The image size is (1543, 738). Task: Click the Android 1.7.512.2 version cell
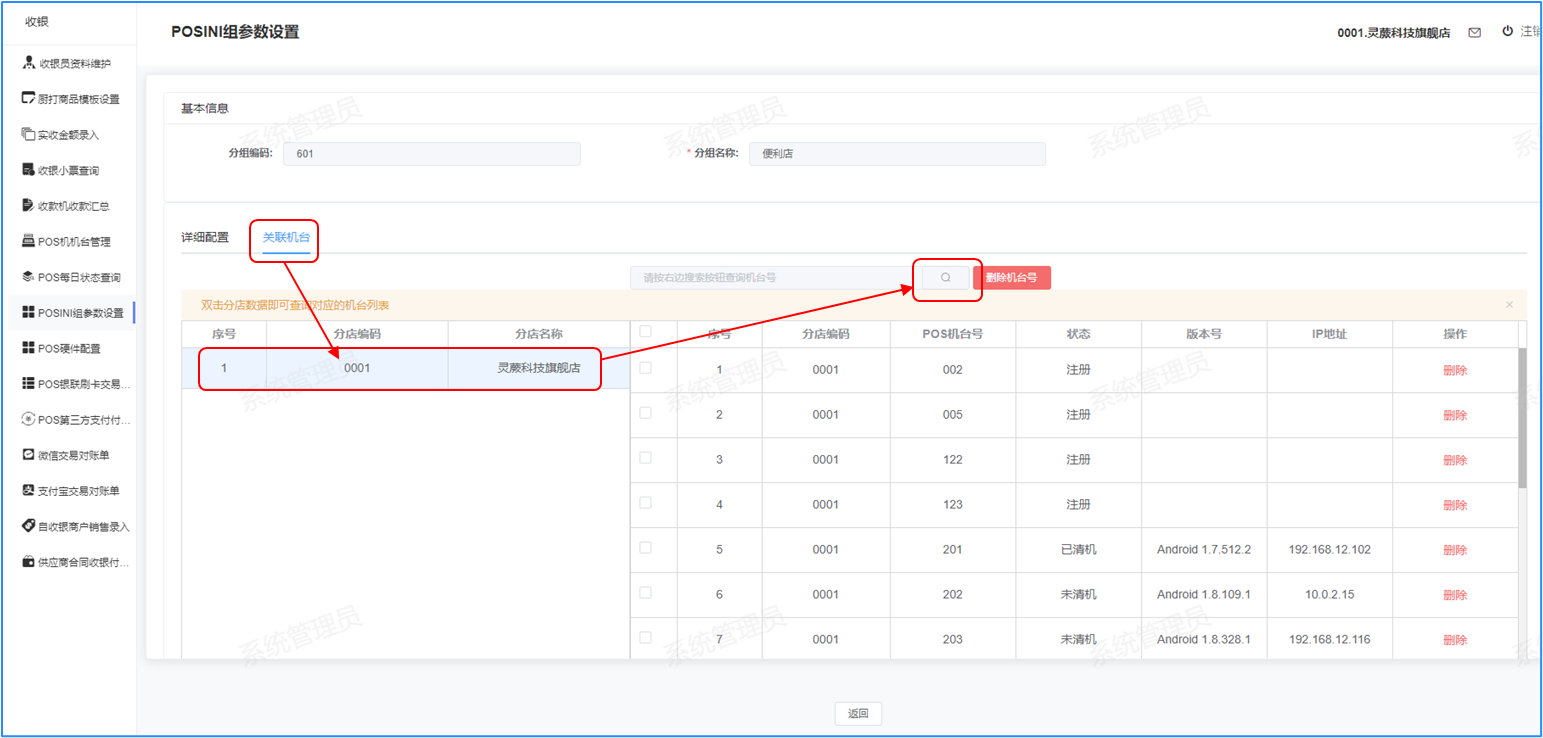[1204, 550]
